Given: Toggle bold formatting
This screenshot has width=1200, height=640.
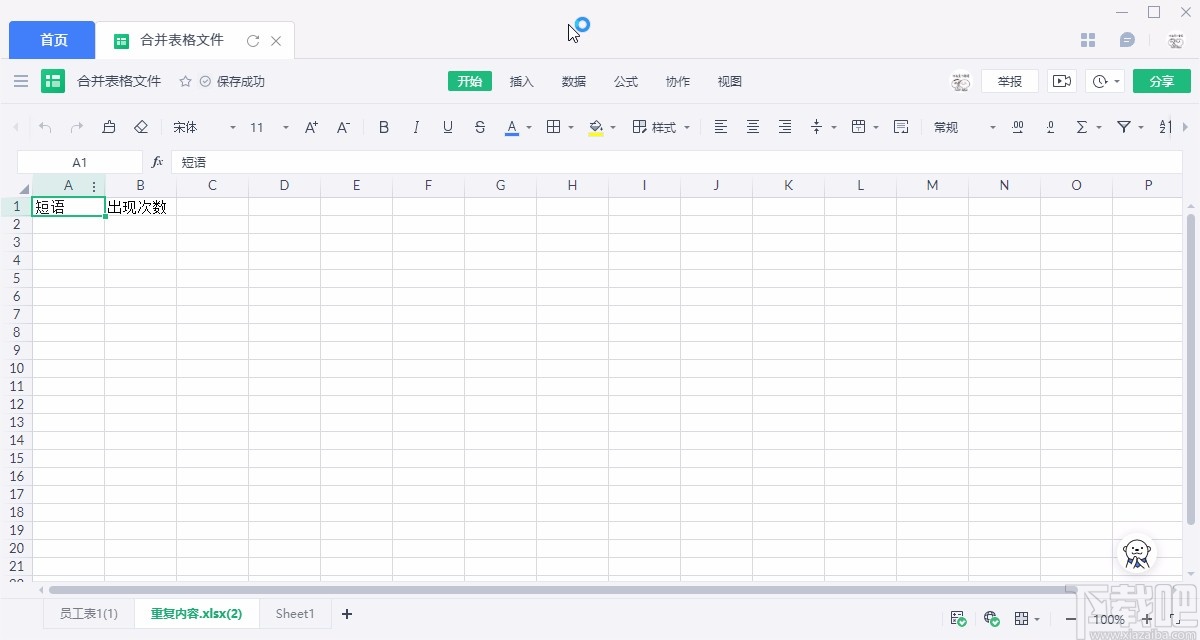Looking at the screenshot, I should pos(384,127).
